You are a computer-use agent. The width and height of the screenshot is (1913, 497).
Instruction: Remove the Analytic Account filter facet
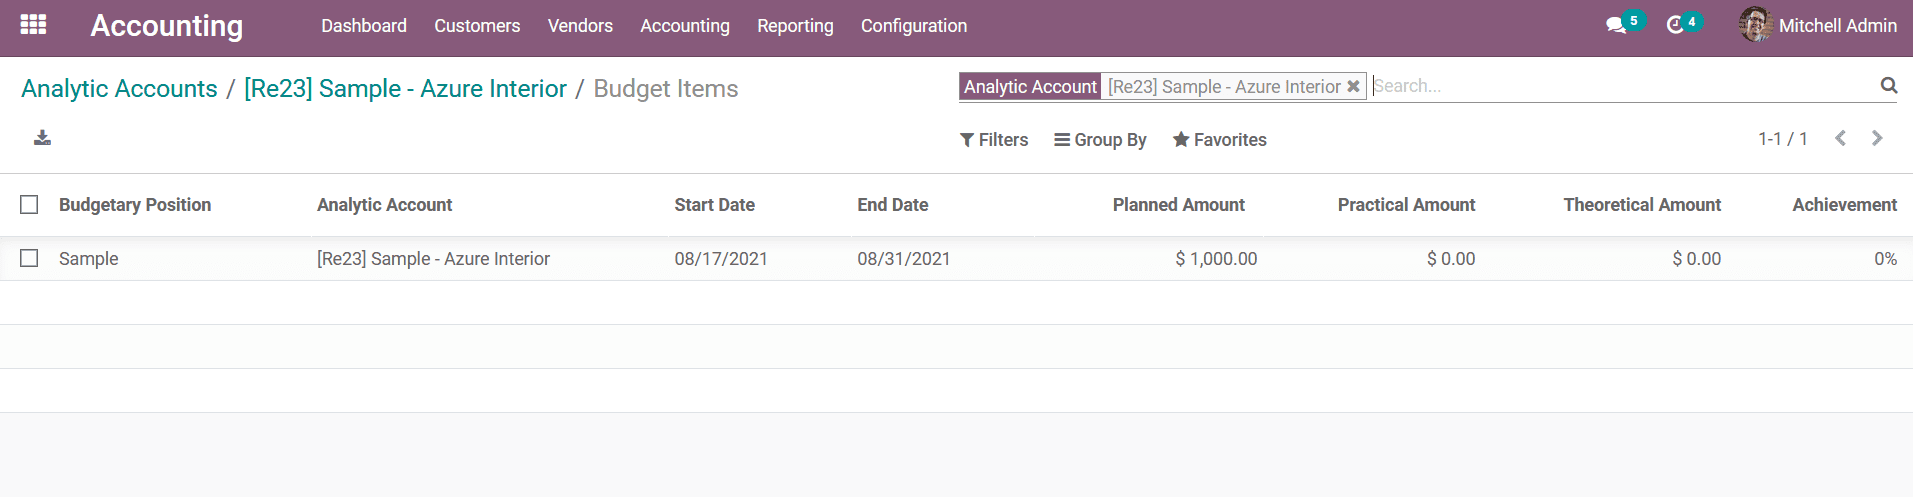(x=1353, y=87)
